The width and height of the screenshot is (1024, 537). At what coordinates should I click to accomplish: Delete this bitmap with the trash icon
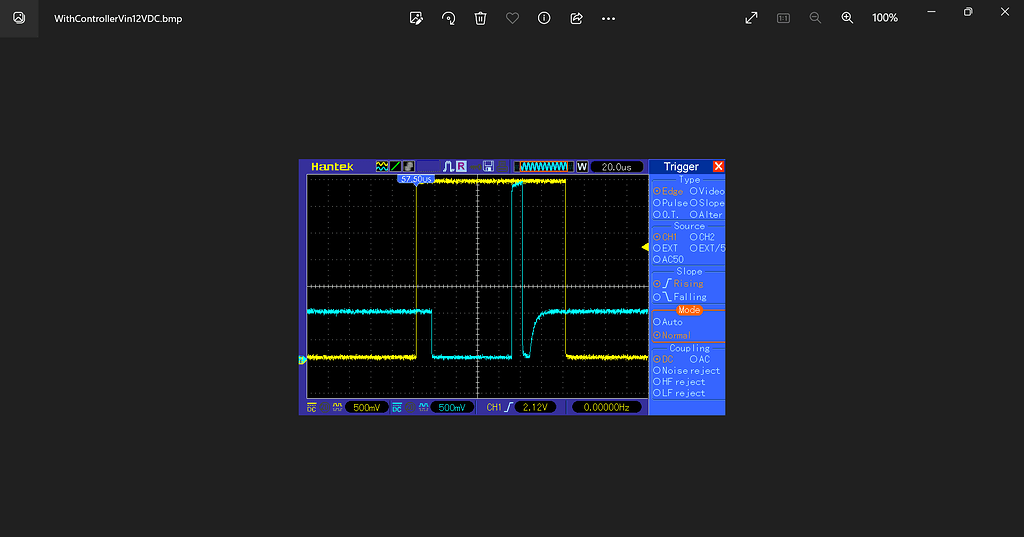click(480, 18)
